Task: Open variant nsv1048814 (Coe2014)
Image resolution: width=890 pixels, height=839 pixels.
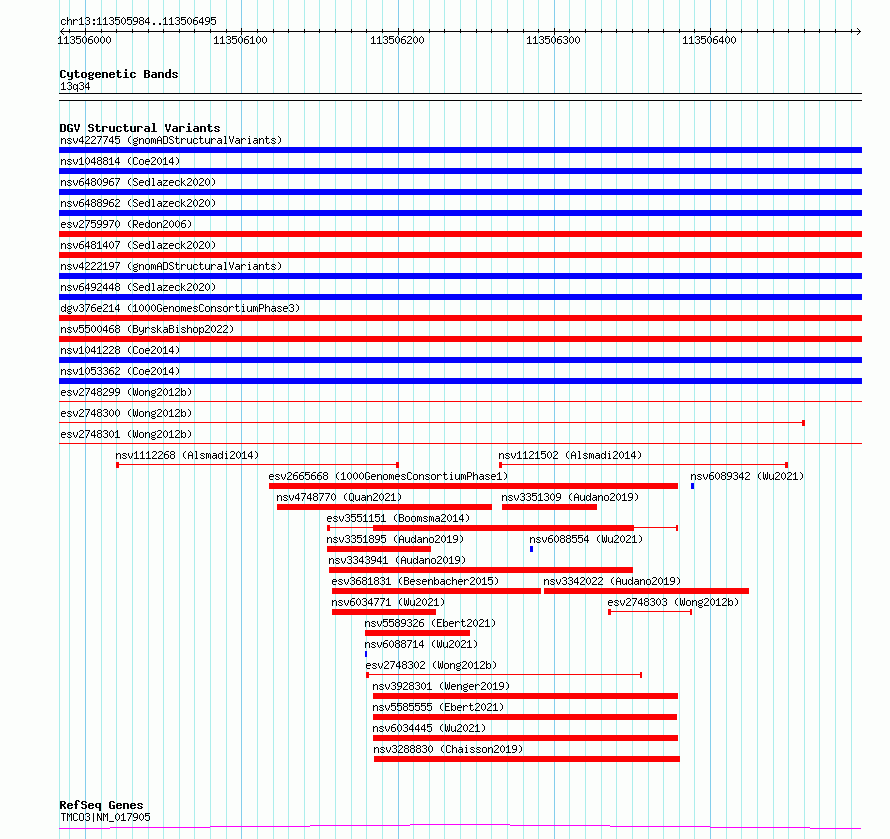Action: pyautogui.click(x=120, y=161)
